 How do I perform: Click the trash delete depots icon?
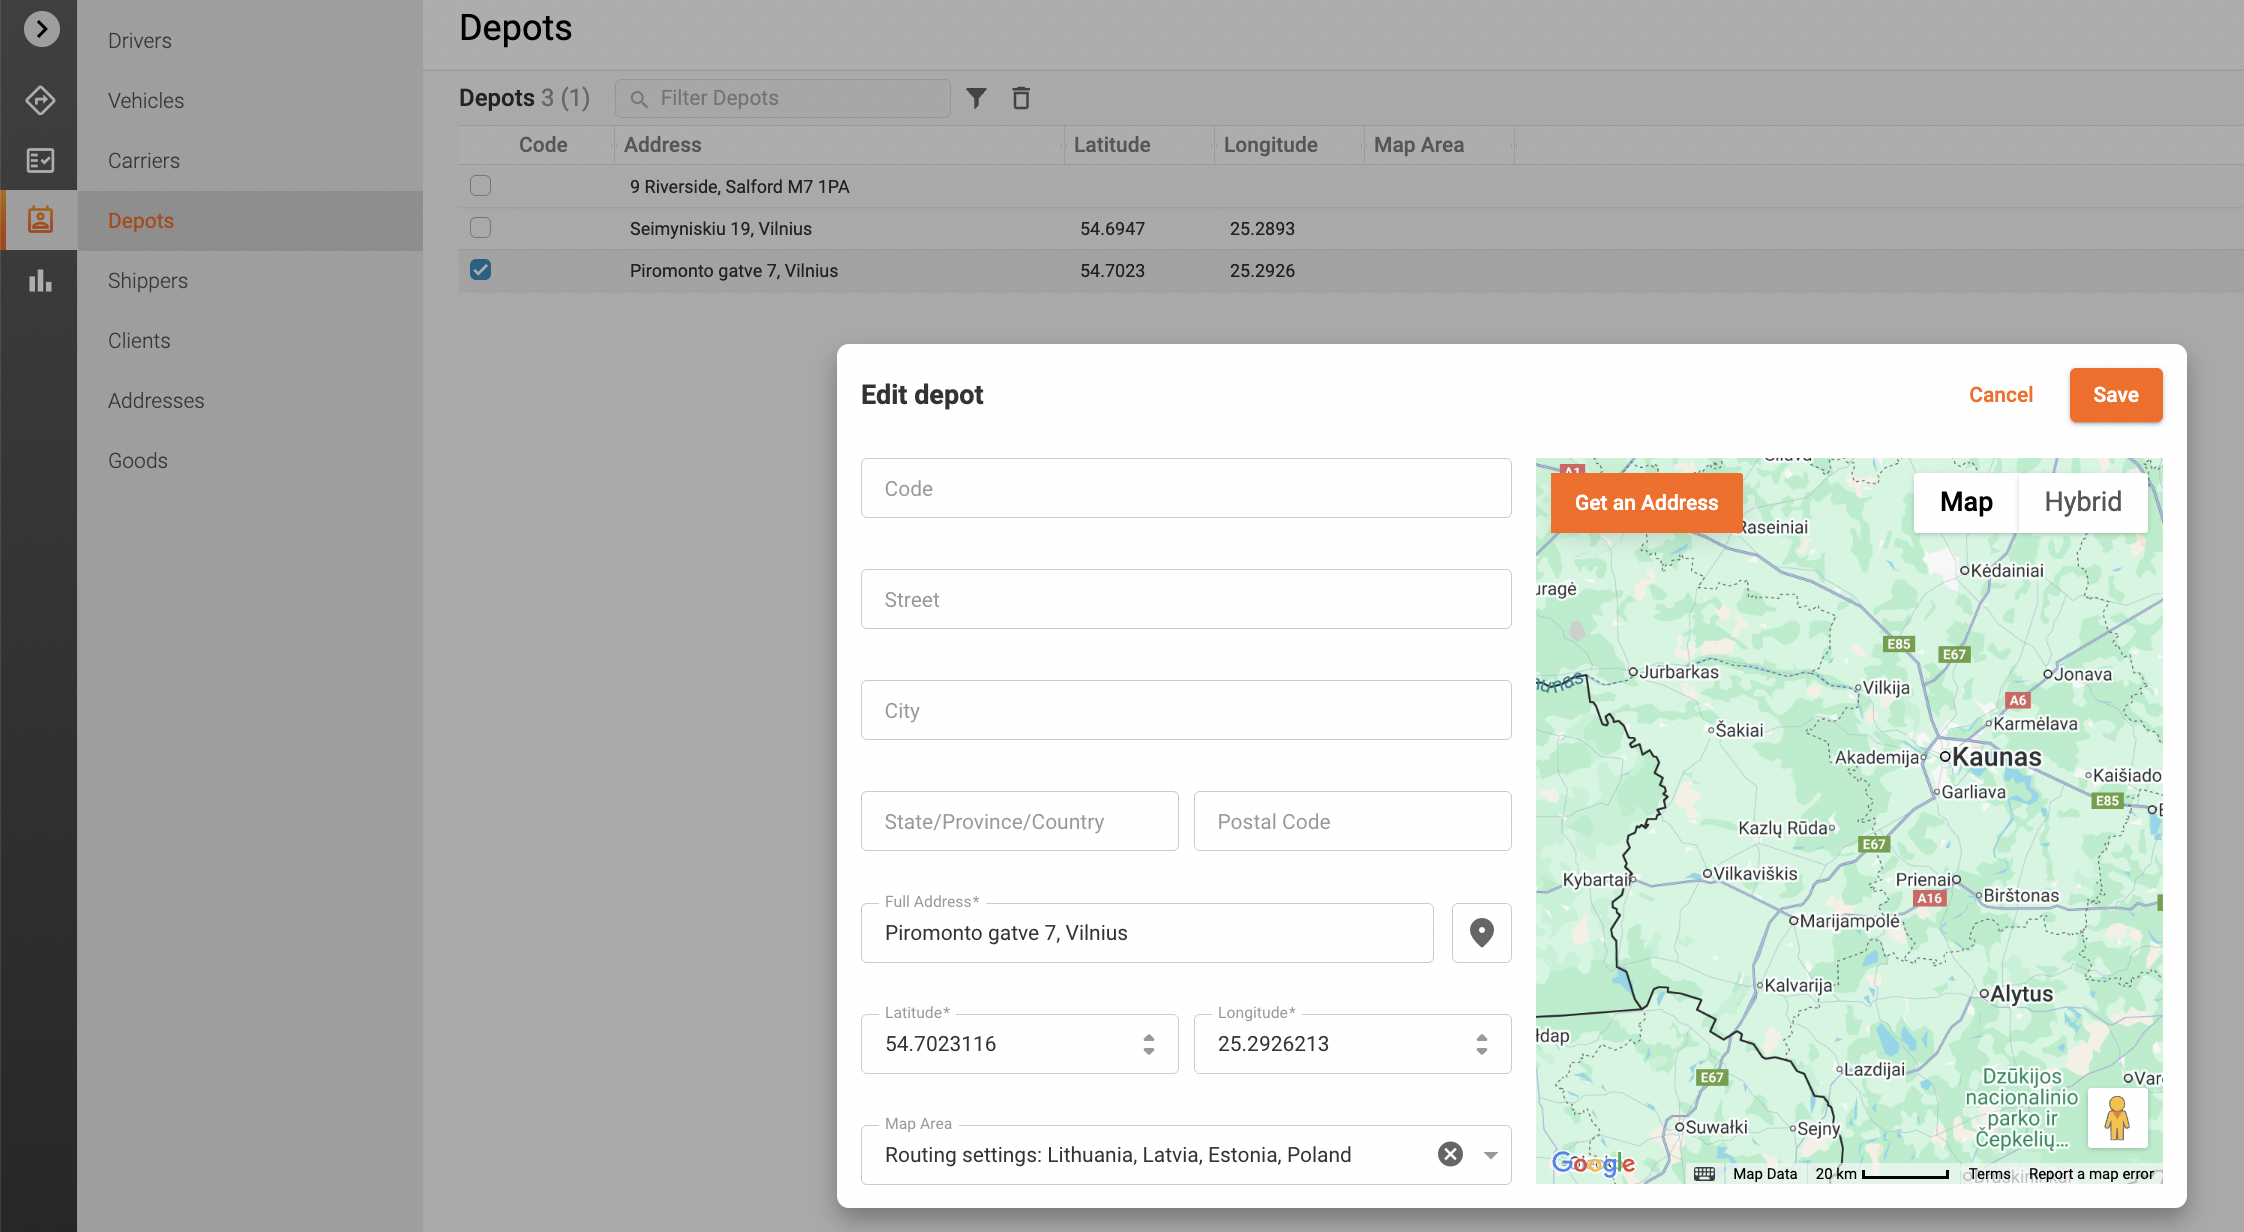point(1021,98)
